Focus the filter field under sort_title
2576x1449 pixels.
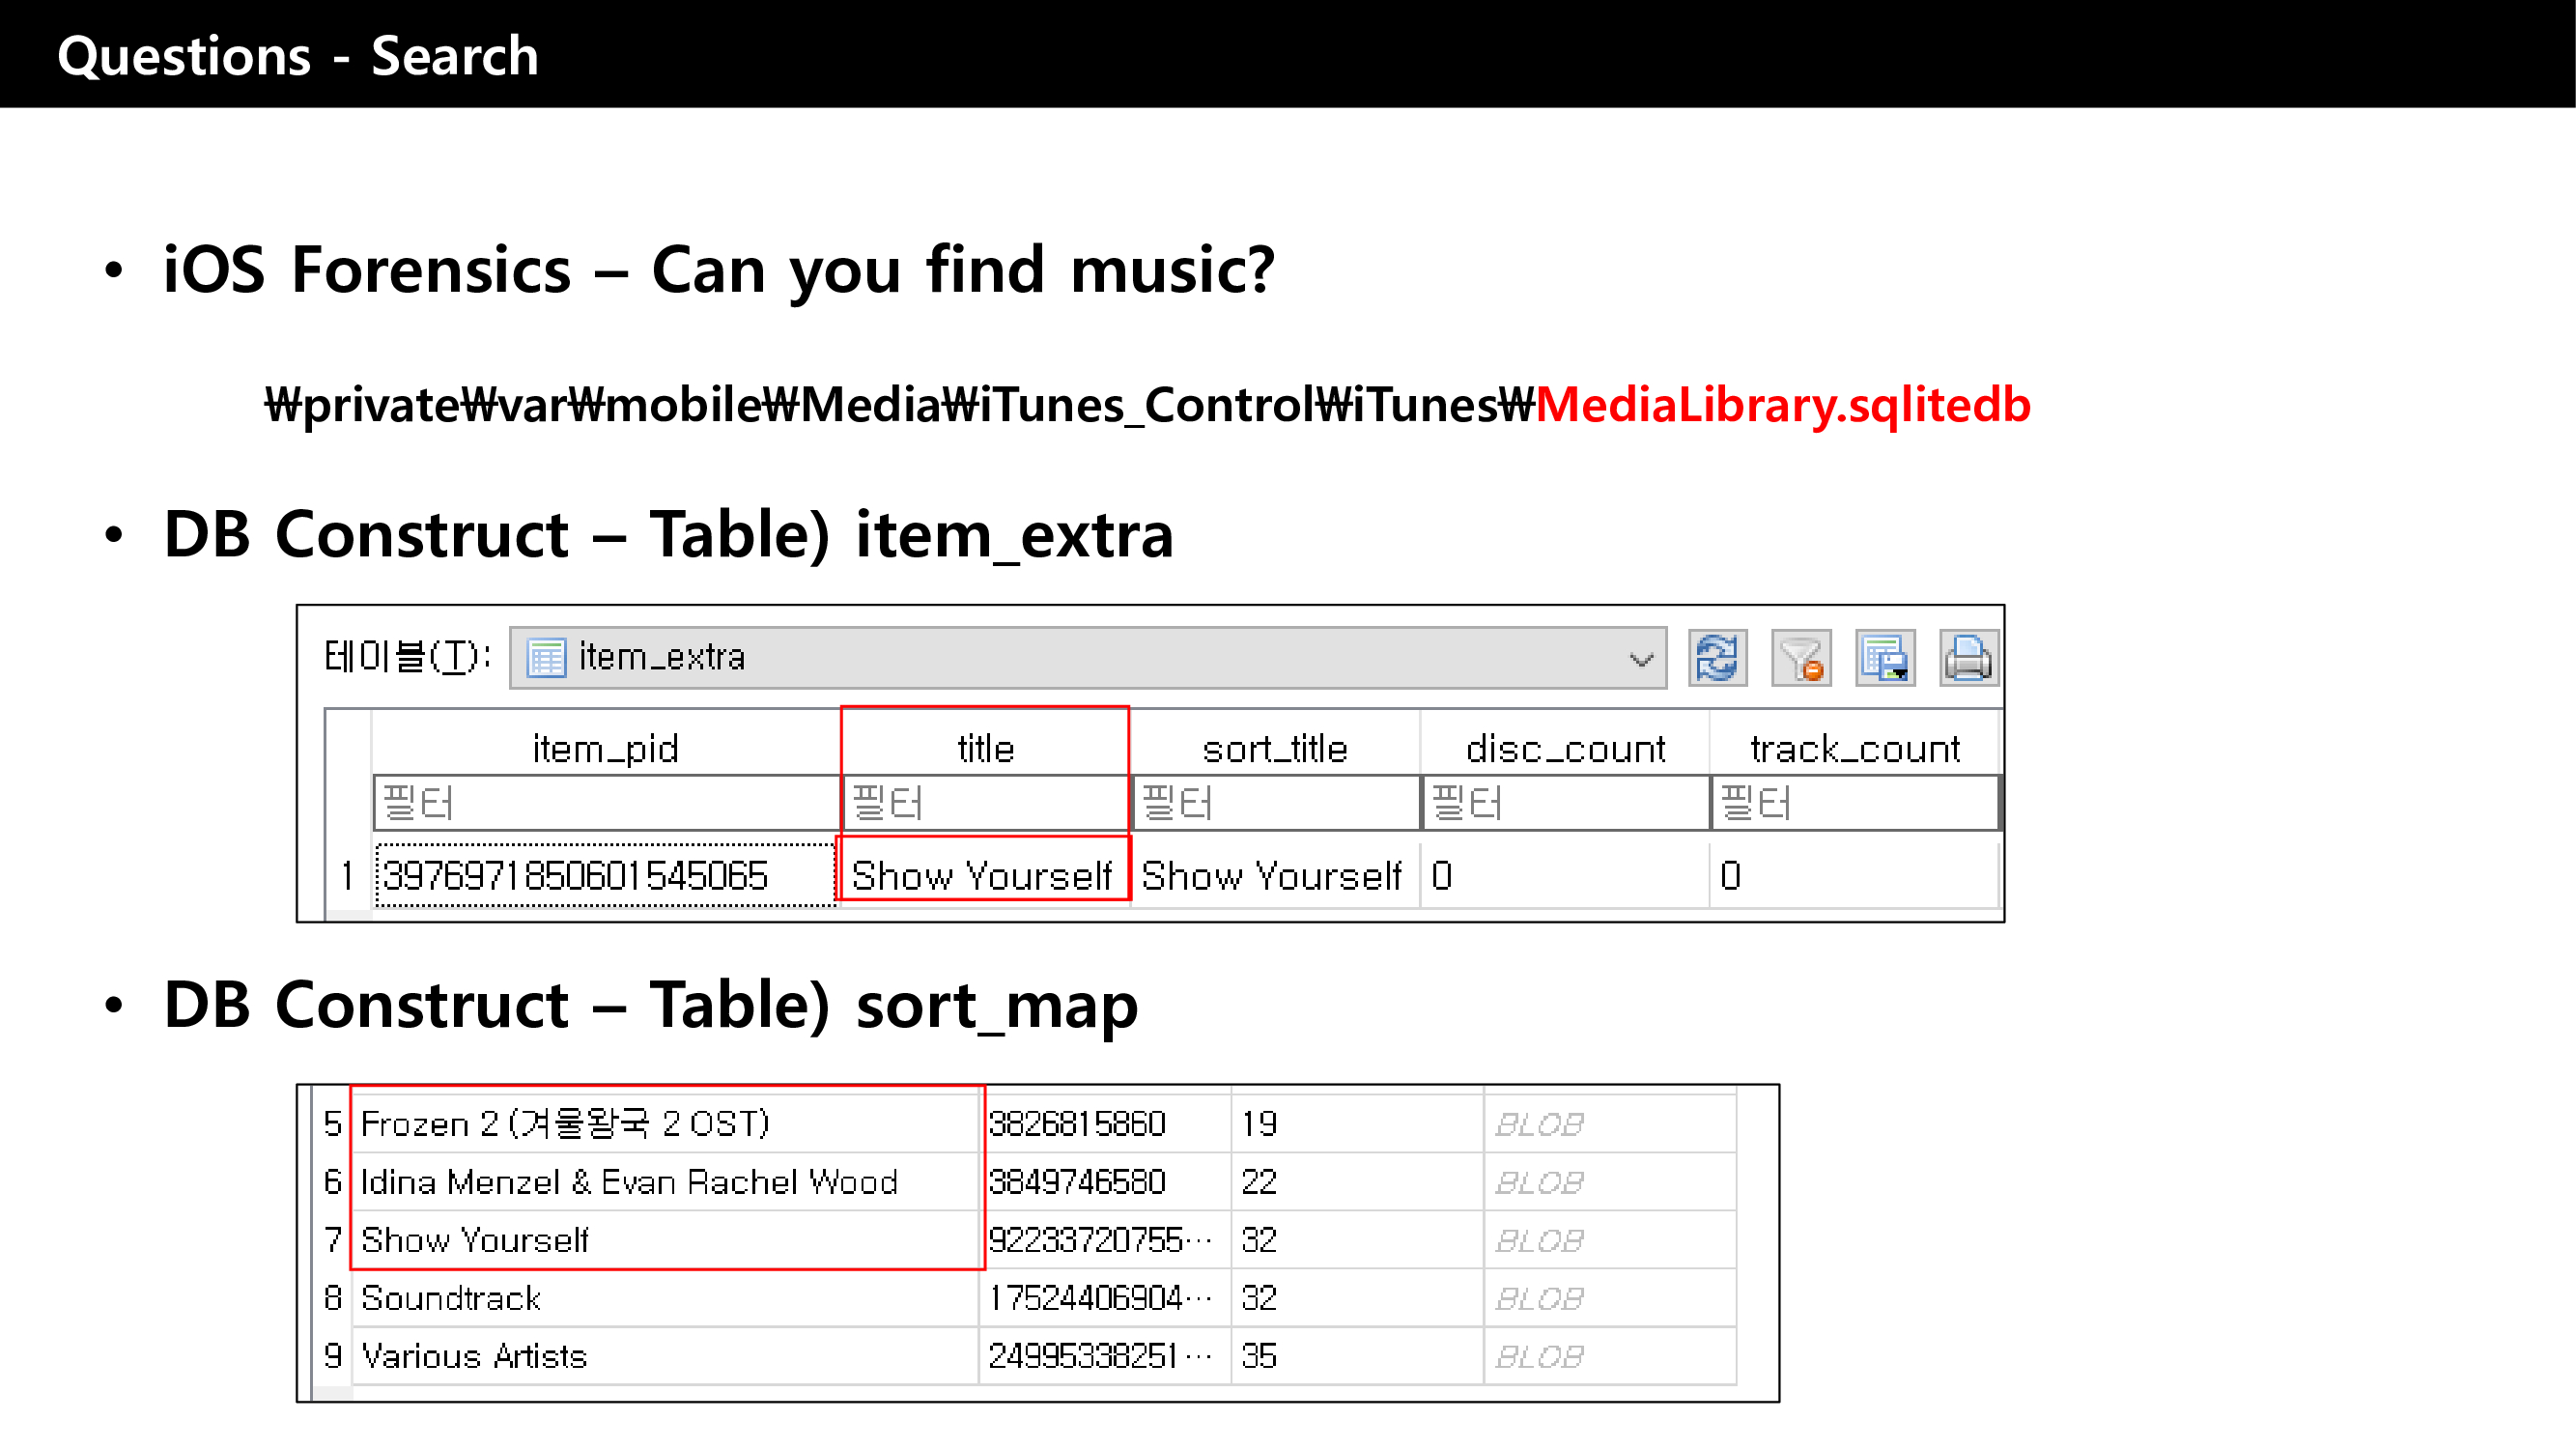point(1274,803)
